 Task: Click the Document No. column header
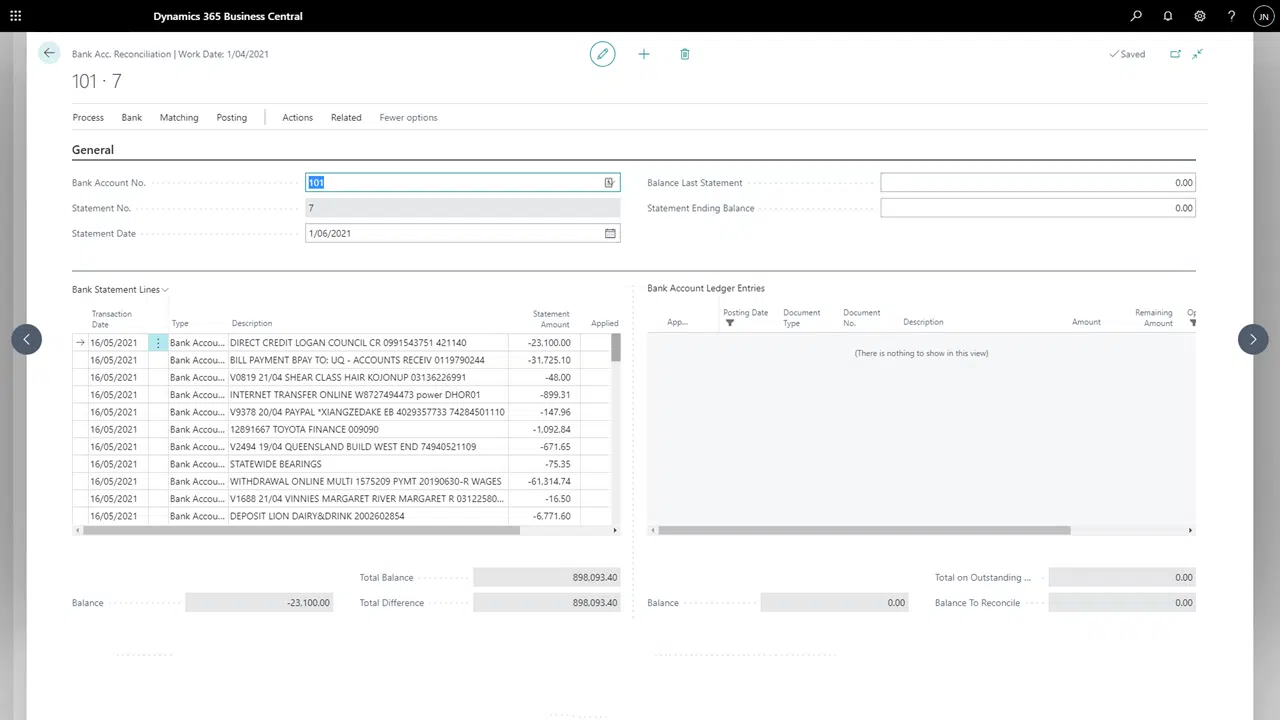pos(862,318)
